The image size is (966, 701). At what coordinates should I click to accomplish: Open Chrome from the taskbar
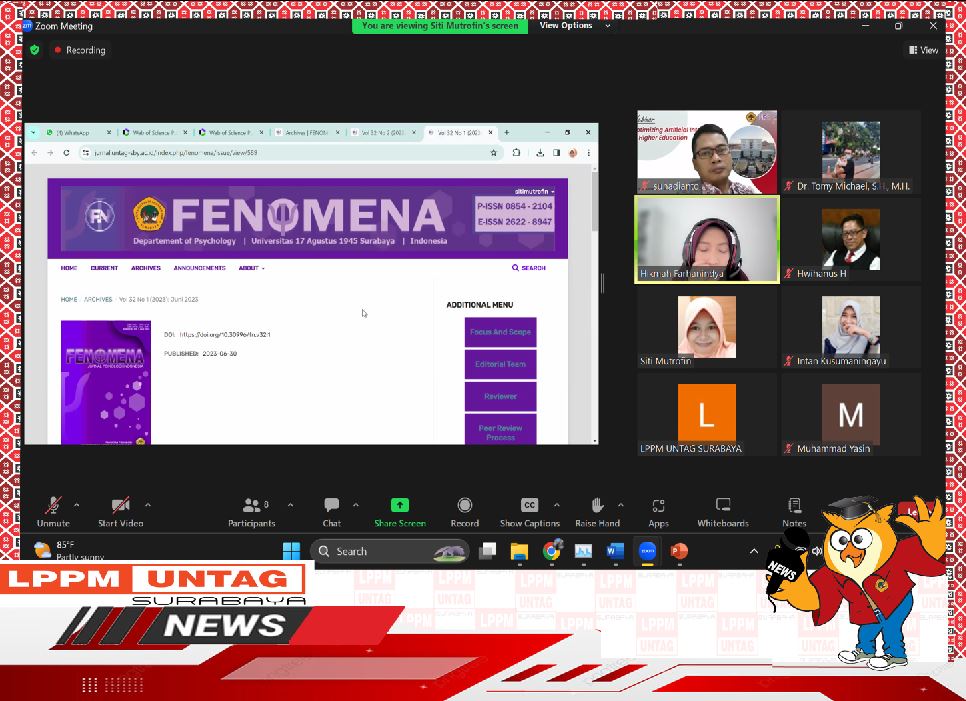[552, 551]
